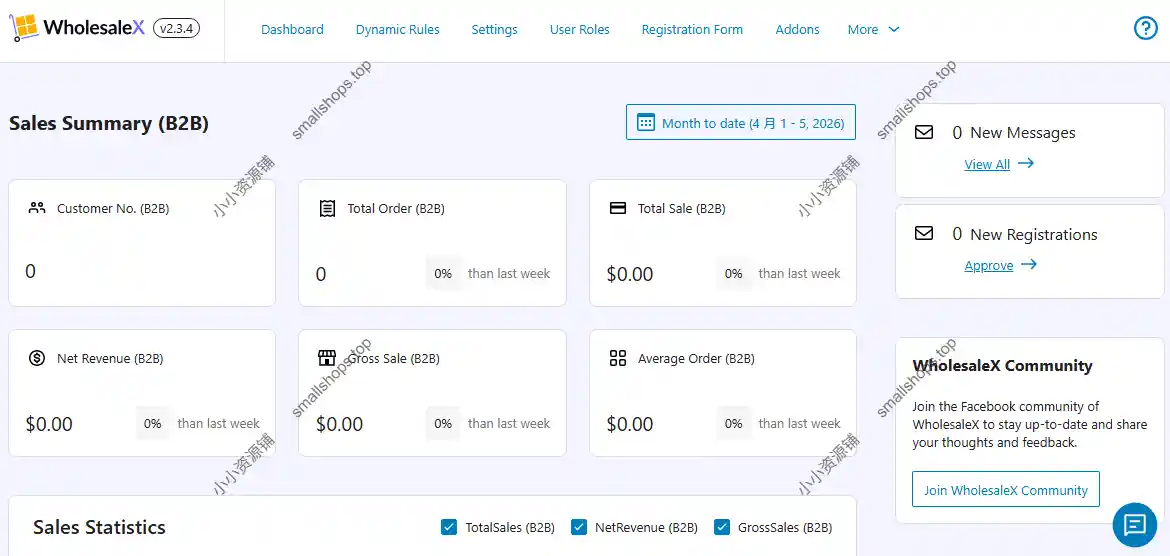Click the New Registrations envelope icon
The image size is (1170, 556).
[x=924, y=234]
